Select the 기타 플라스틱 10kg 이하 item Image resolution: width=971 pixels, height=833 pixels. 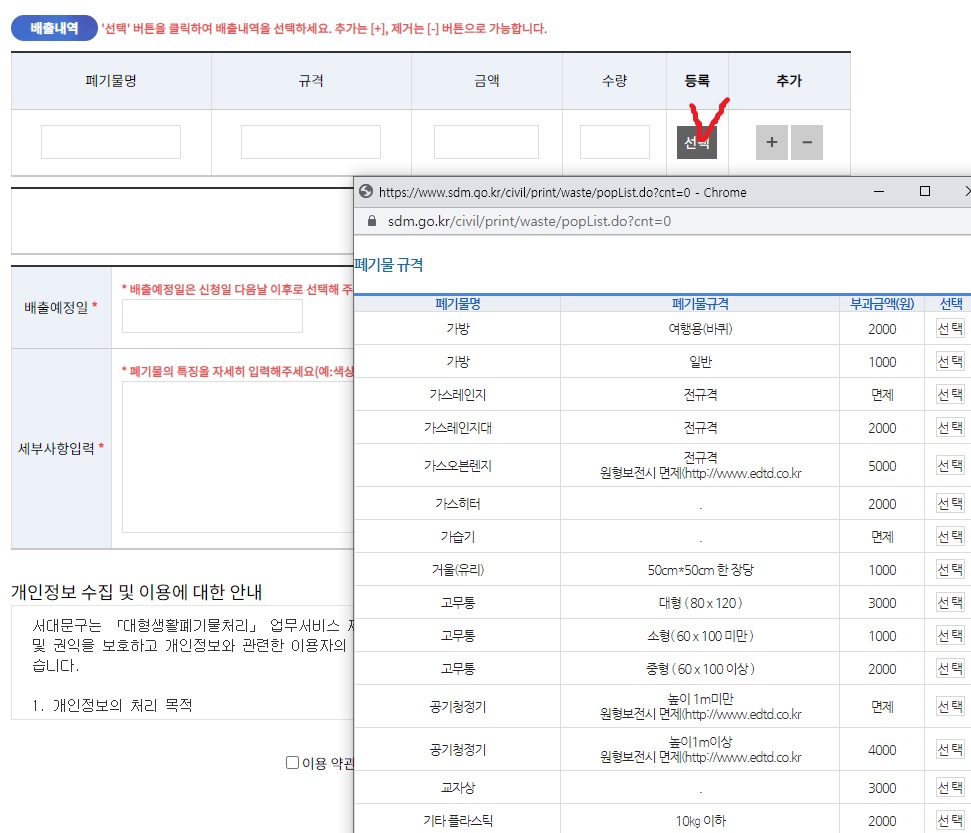pos(950,821)
